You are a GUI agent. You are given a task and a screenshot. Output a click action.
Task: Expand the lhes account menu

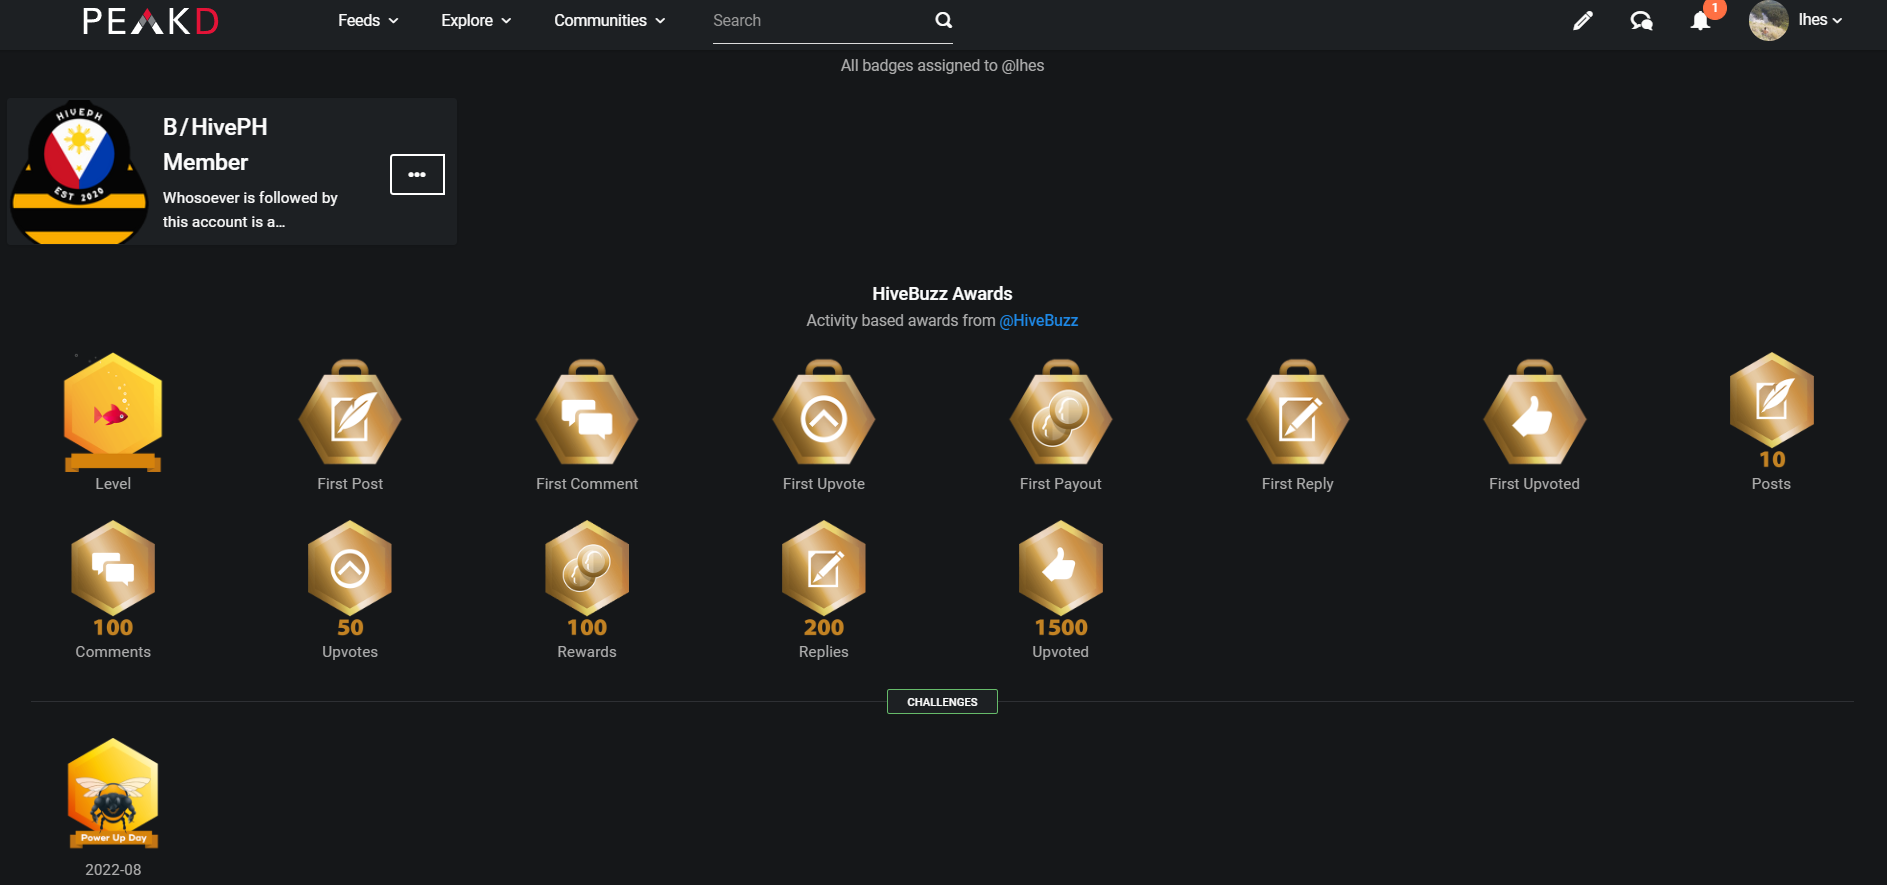(x=1820, y=20)
